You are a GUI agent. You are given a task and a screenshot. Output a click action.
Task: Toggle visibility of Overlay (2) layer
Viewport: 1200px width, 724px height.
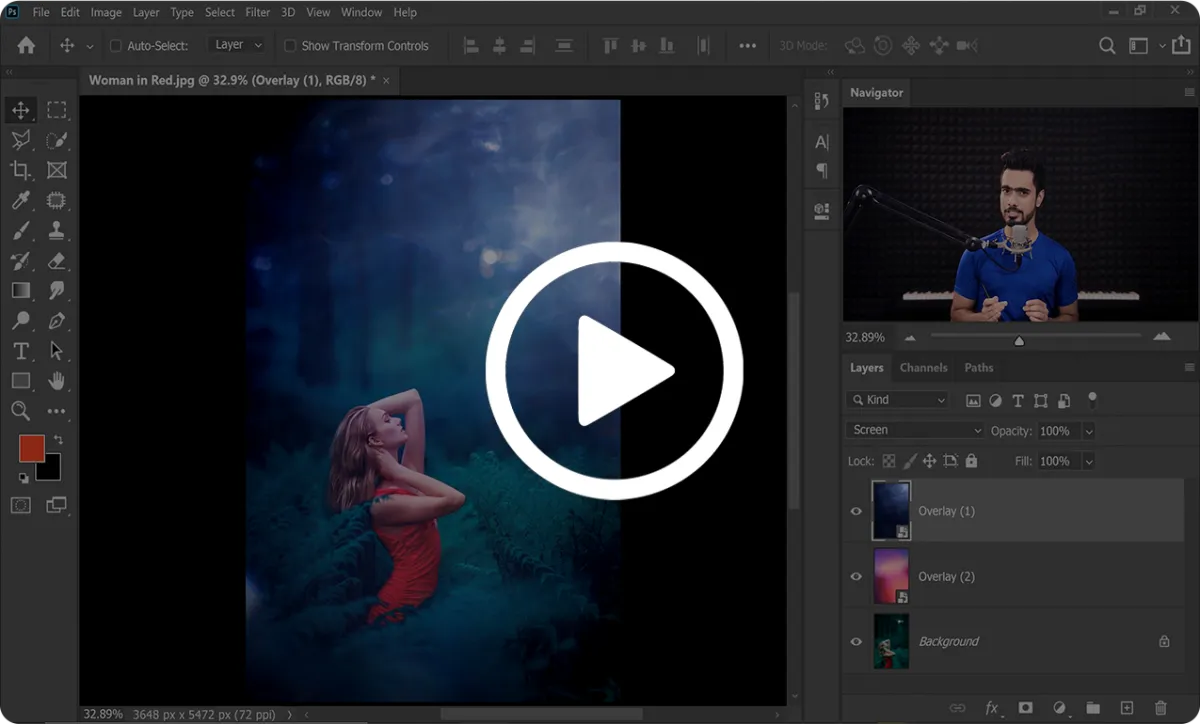click(x=856, y=576)
